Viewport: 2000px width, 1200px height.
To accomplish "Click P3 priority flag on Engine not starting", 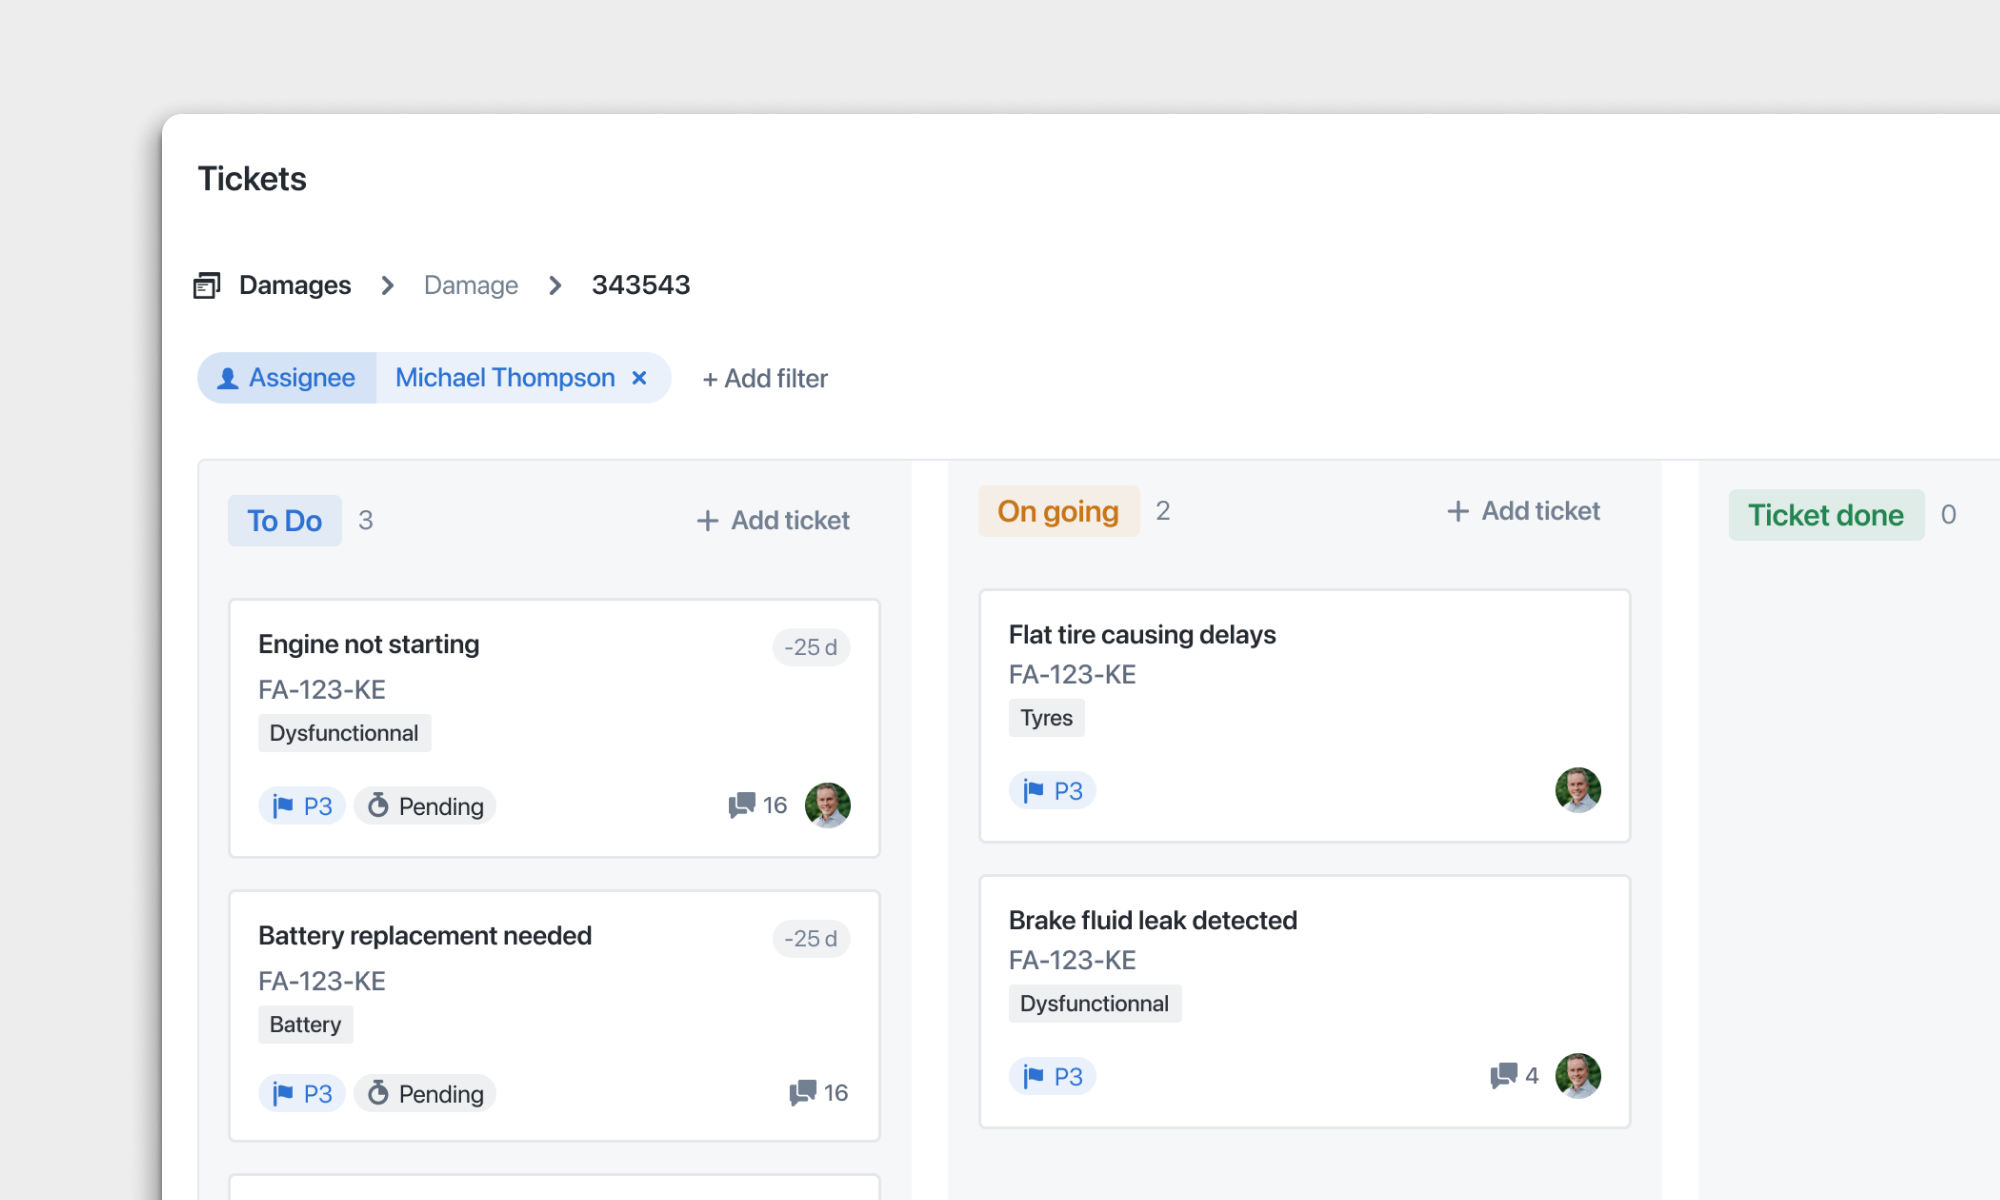I will click(x=302, y=806).
